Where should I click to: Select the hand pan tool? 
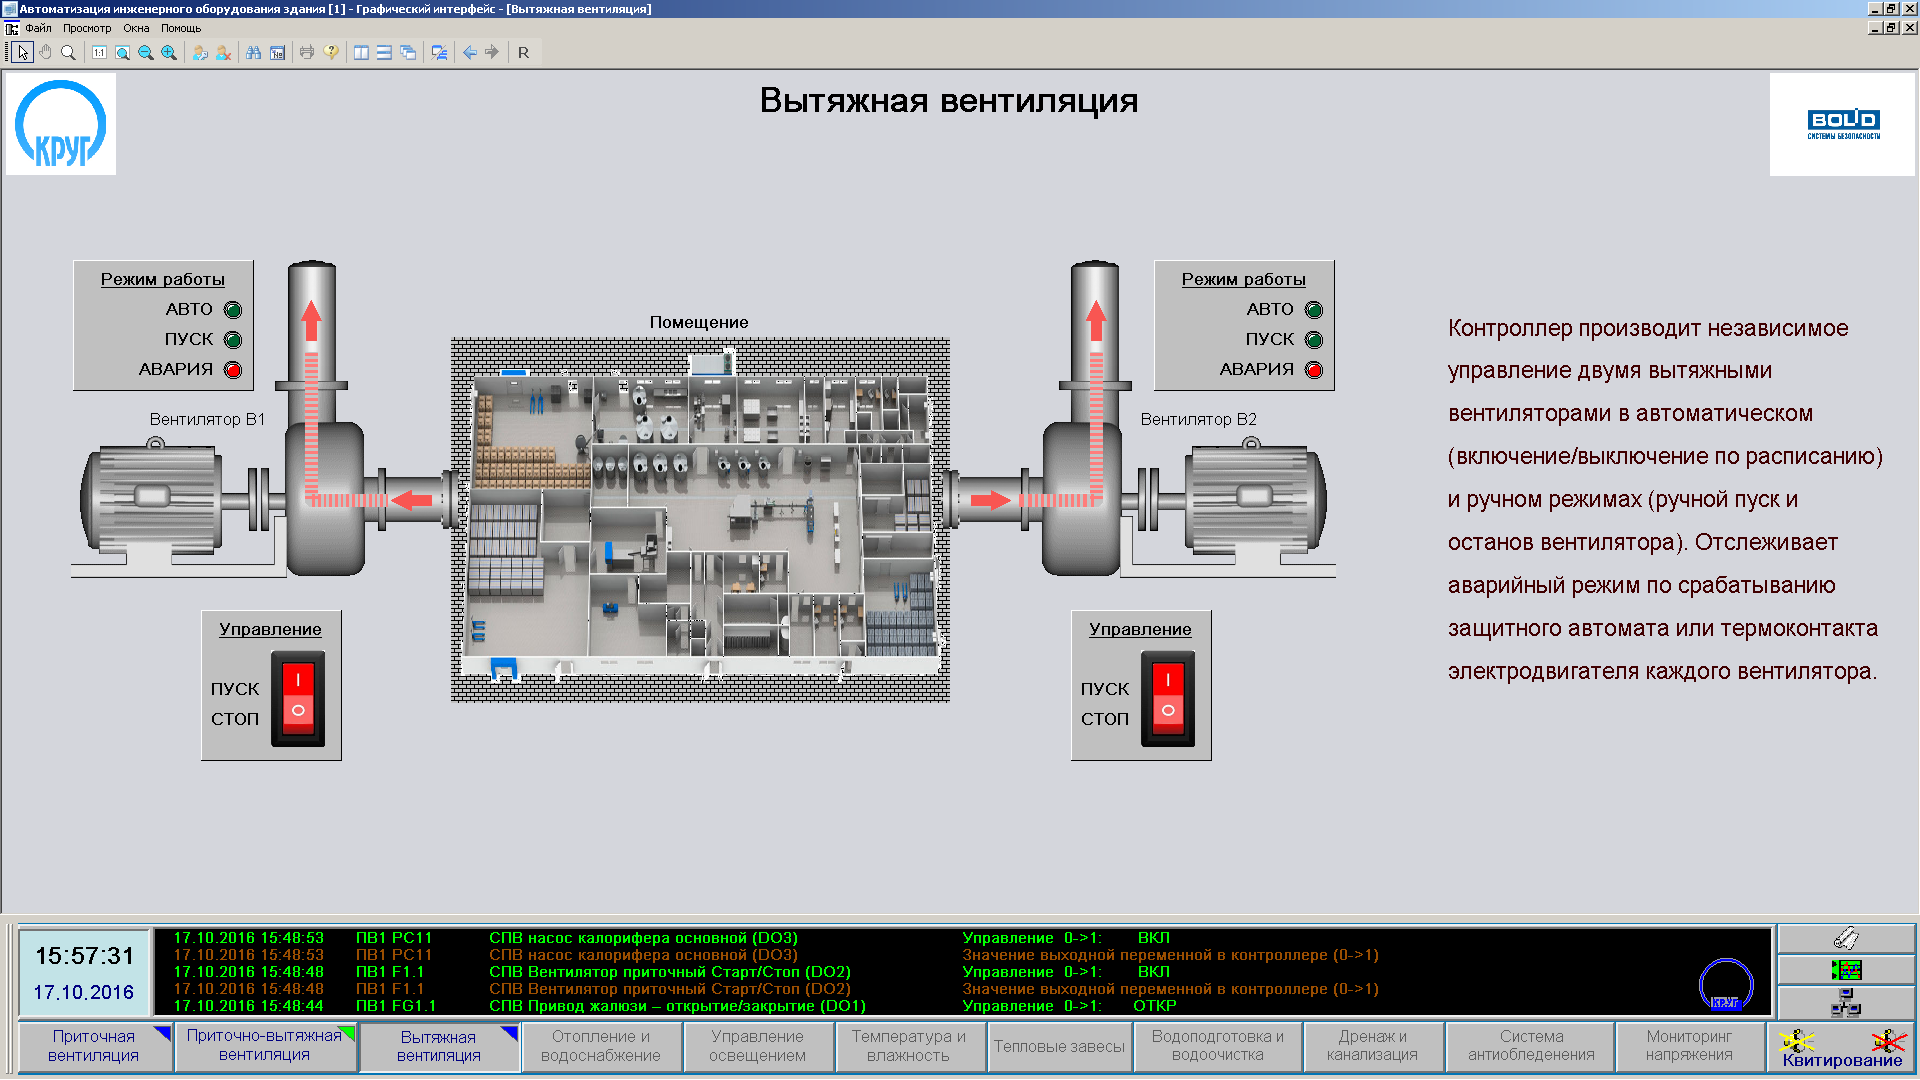pyautogui.click(x=45, y=52)
